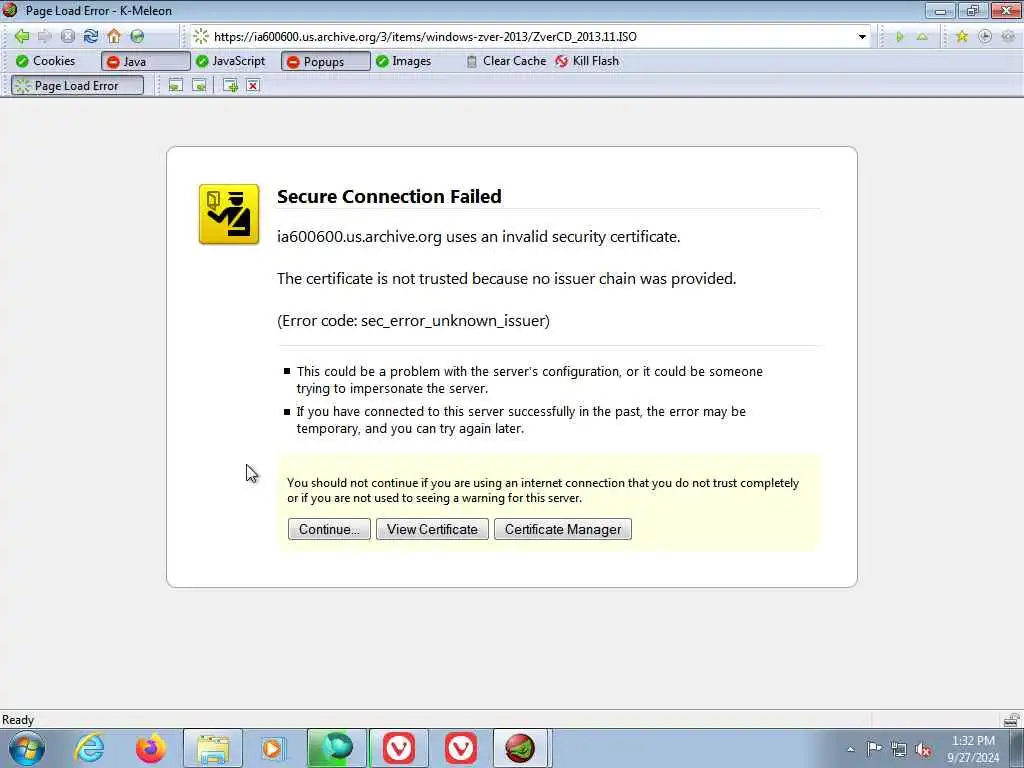The height and width of the screenshot is (768, 1024).
Task: Click the Continue... button
Action: coord(329,530)
